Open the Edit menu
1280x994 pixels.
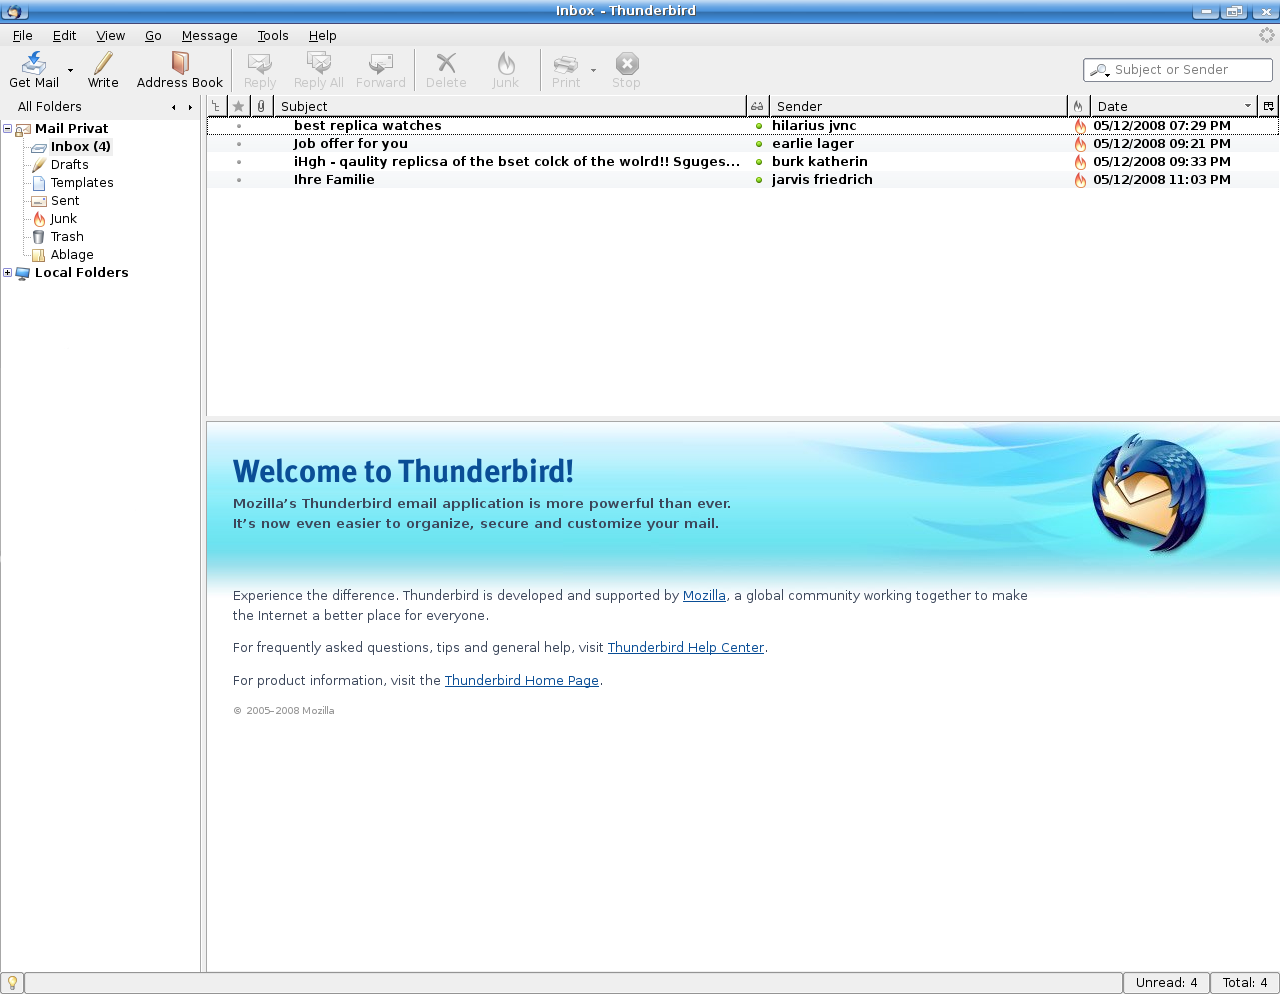pos(64,35)
